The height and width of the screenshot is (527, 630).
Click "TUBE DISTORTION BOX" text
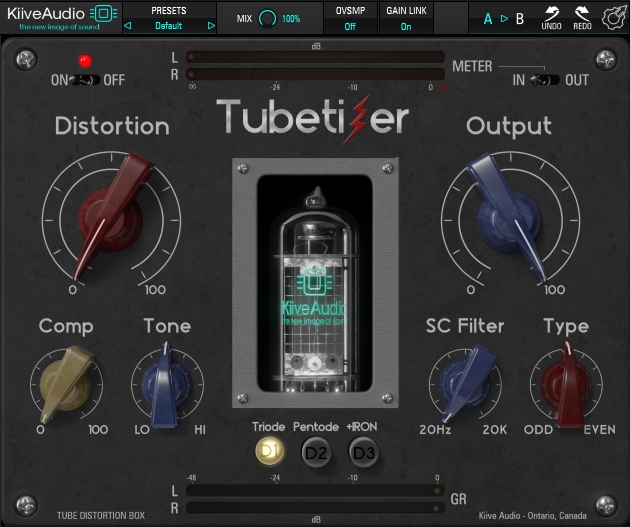(101, 515)
